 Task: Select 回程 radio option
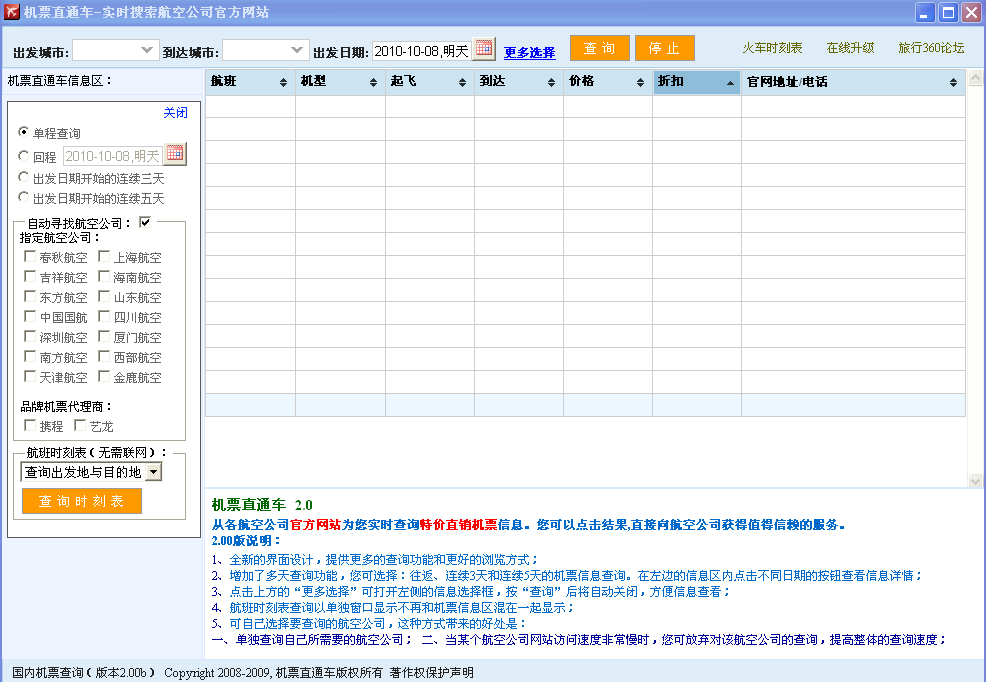[x=24, y=155]
